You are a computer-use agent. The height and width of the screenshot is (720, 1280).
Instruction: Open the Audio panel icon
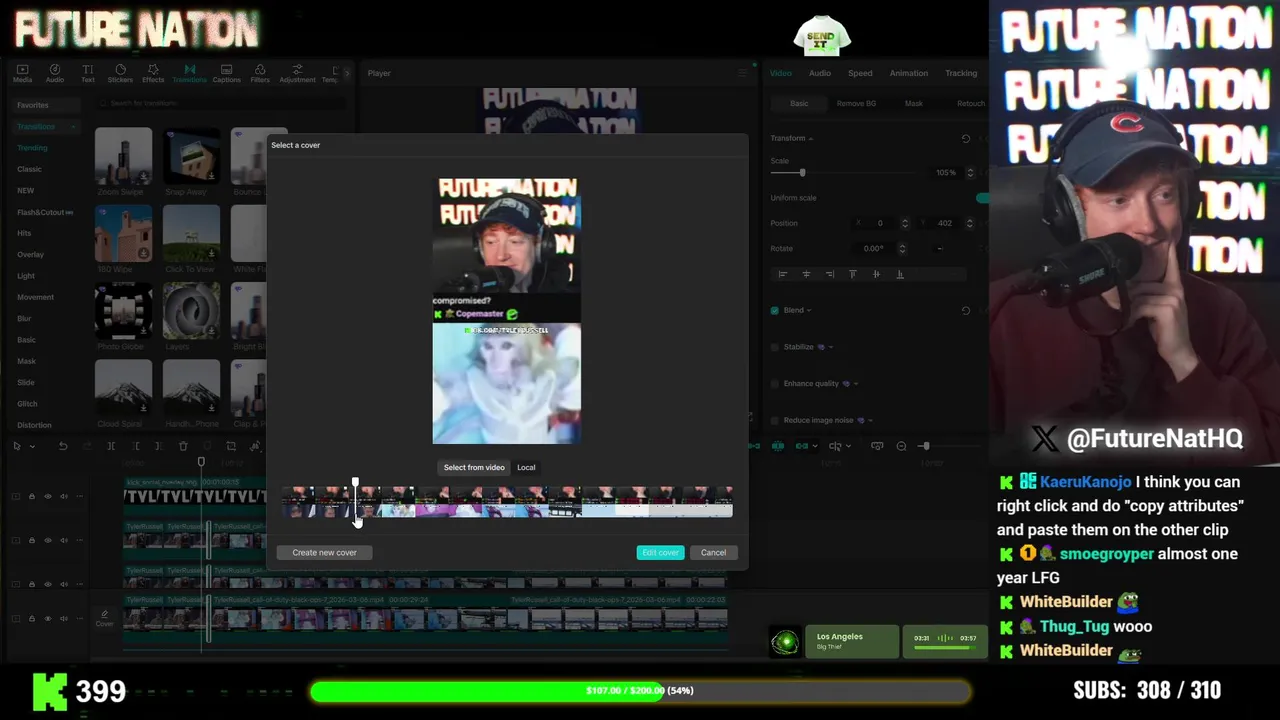pos(55,73)
